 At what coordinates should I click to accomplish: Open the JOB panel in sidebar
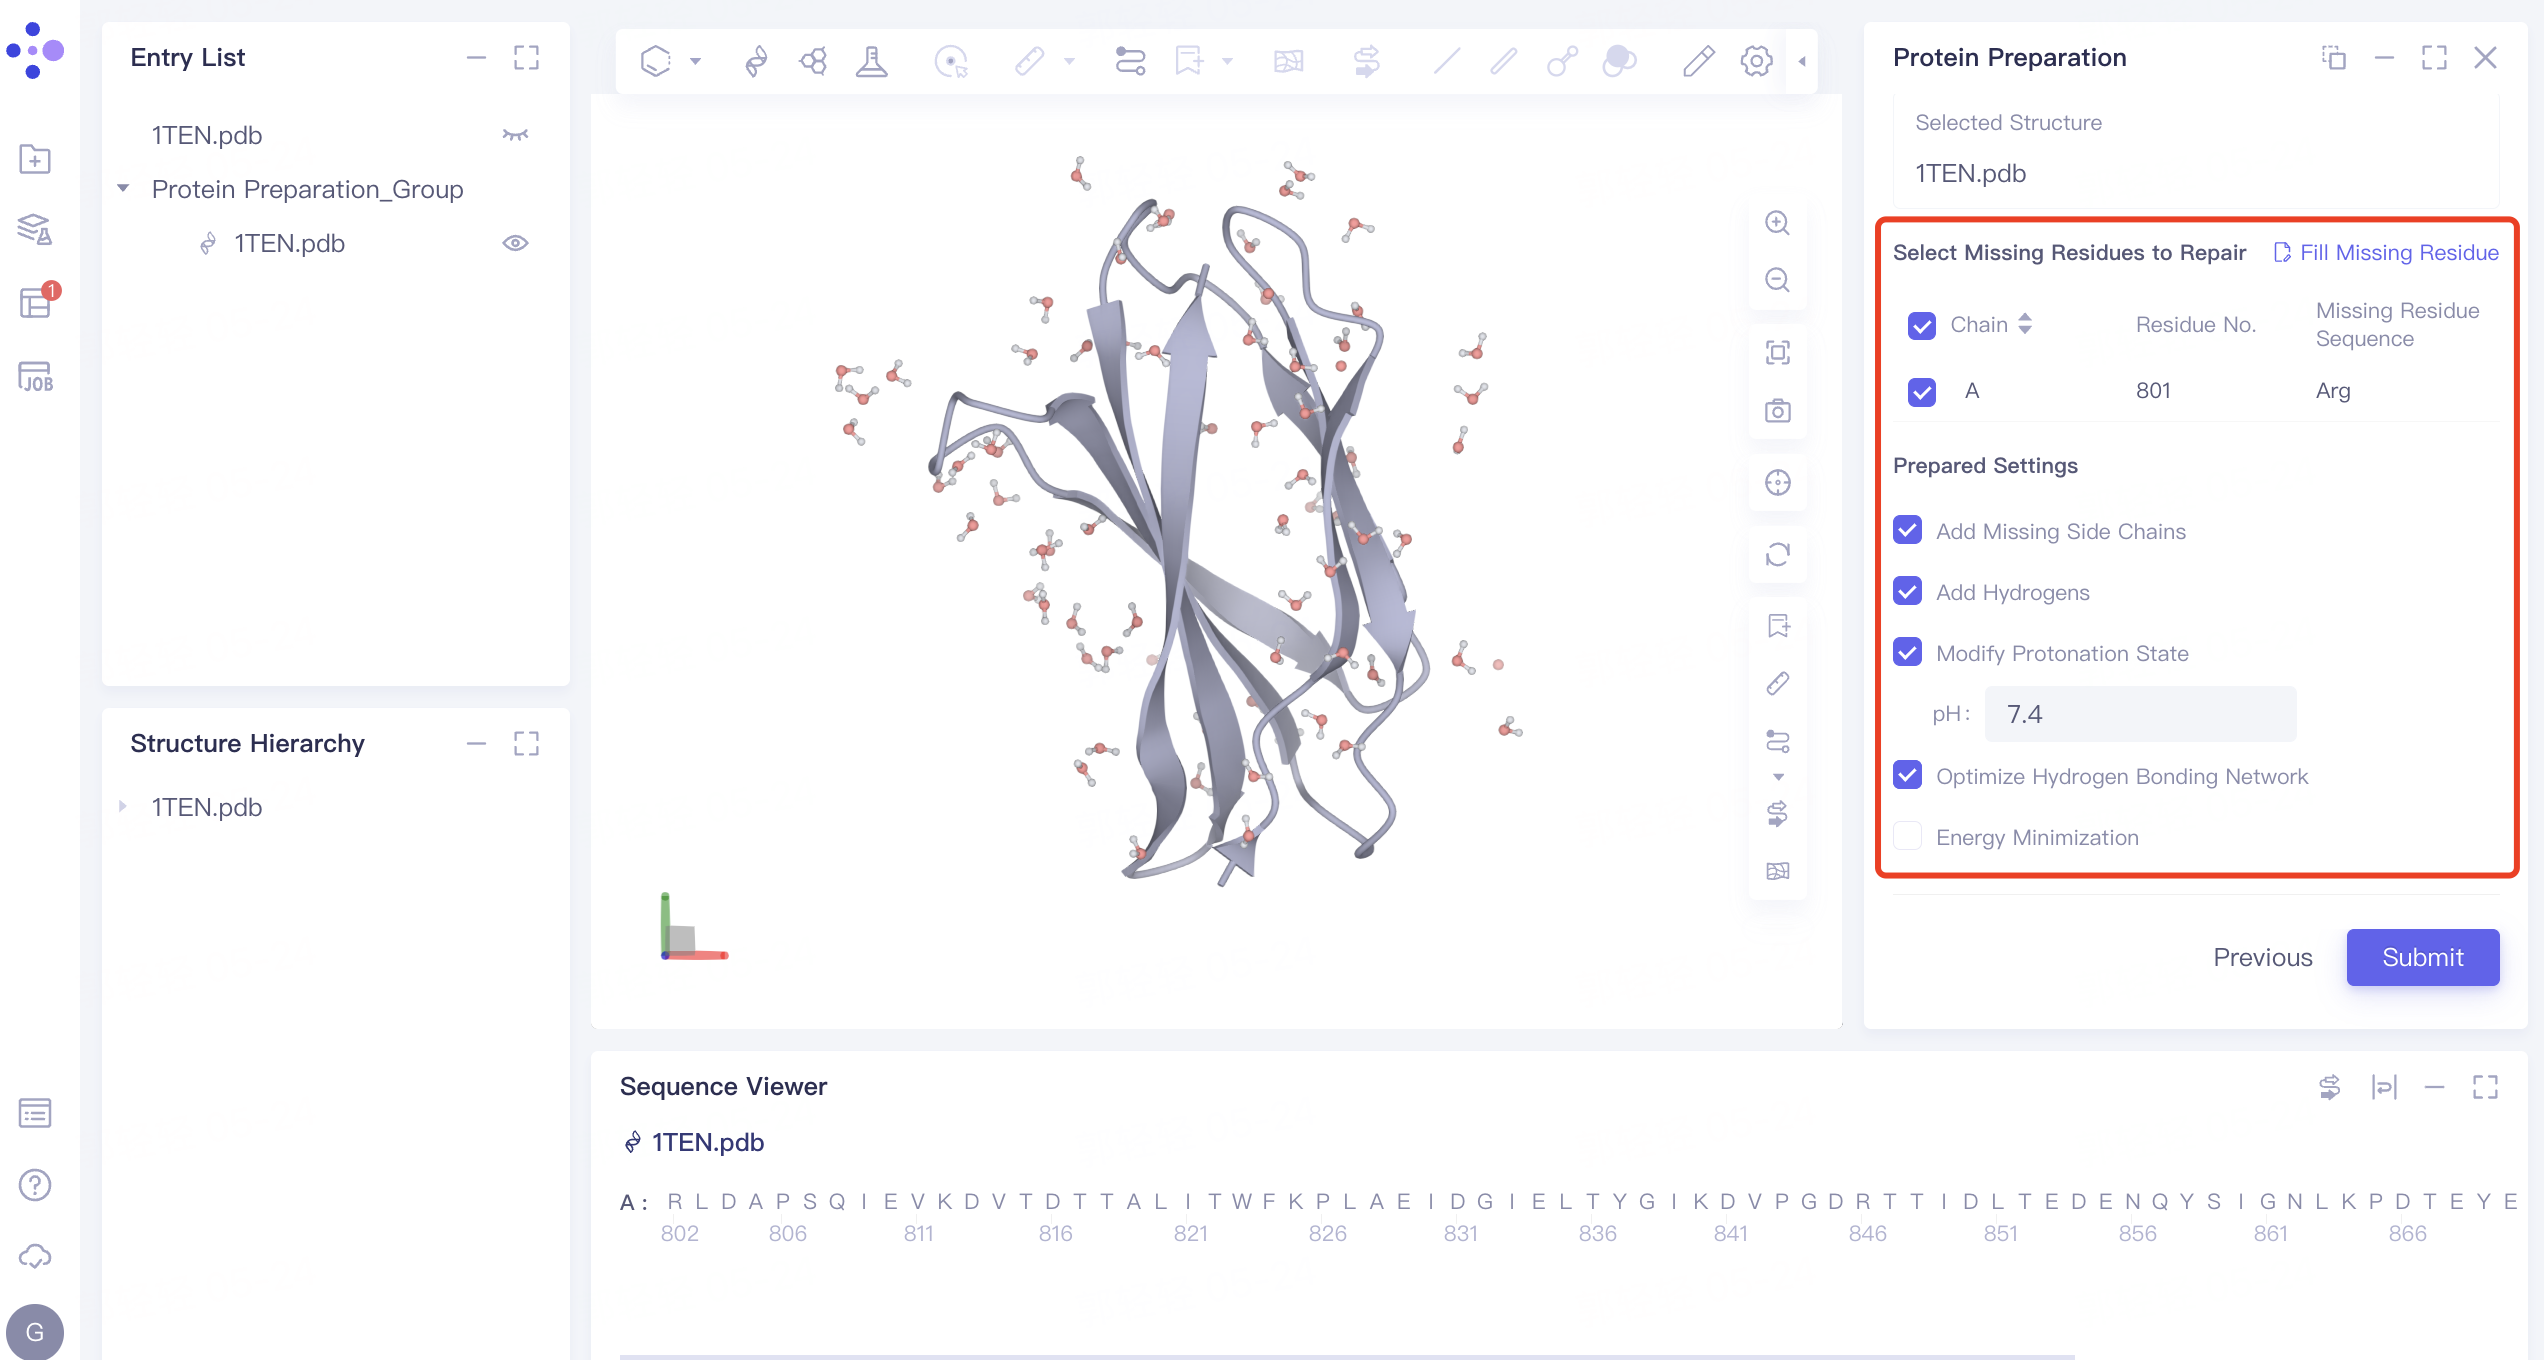(x=35, y=377)
